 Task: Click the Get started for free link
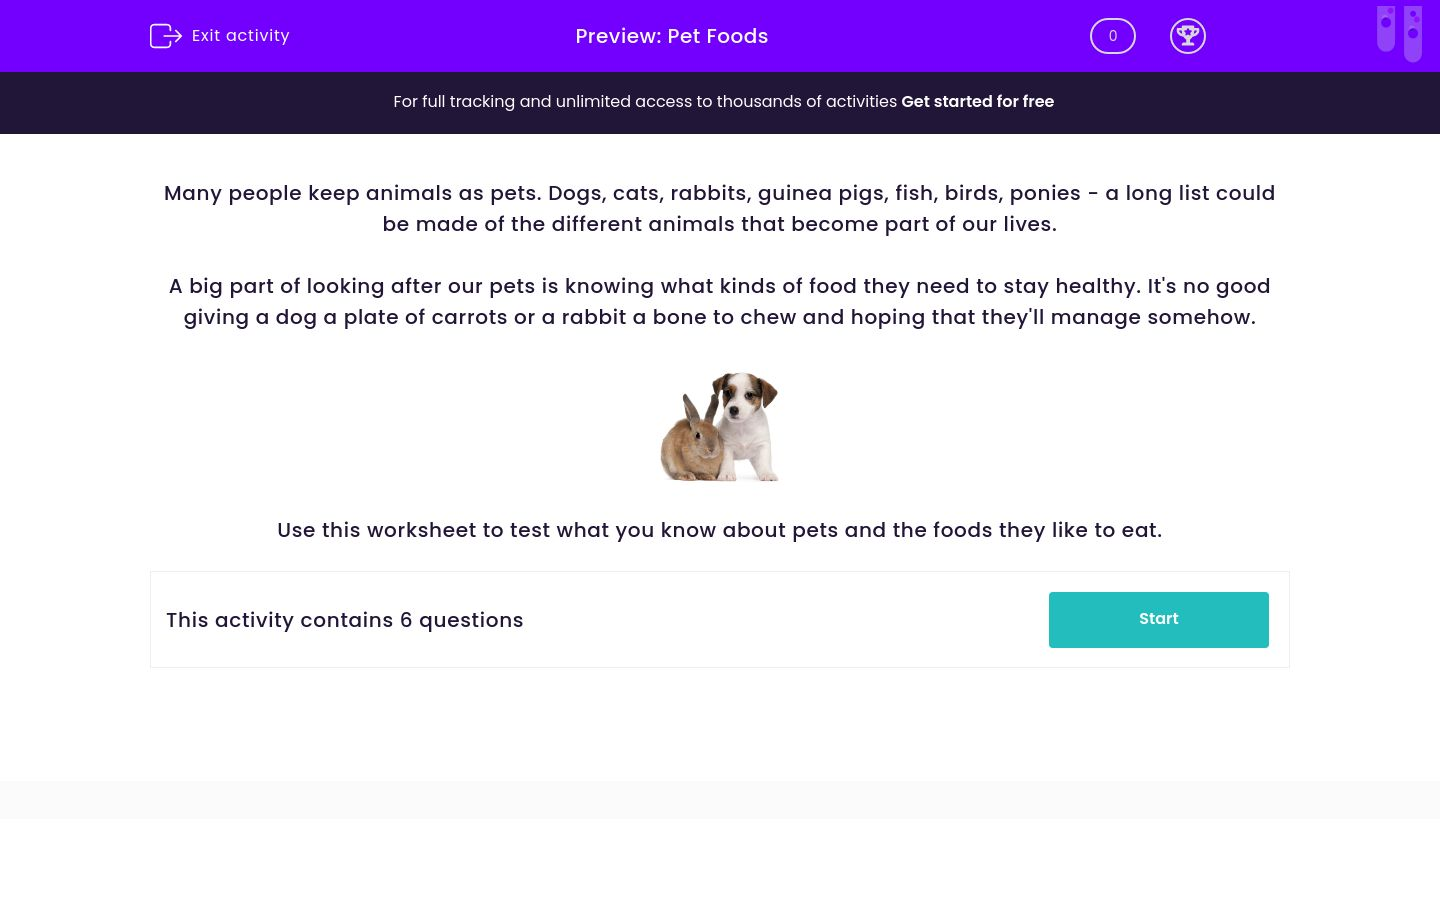(x=977, y=102)
